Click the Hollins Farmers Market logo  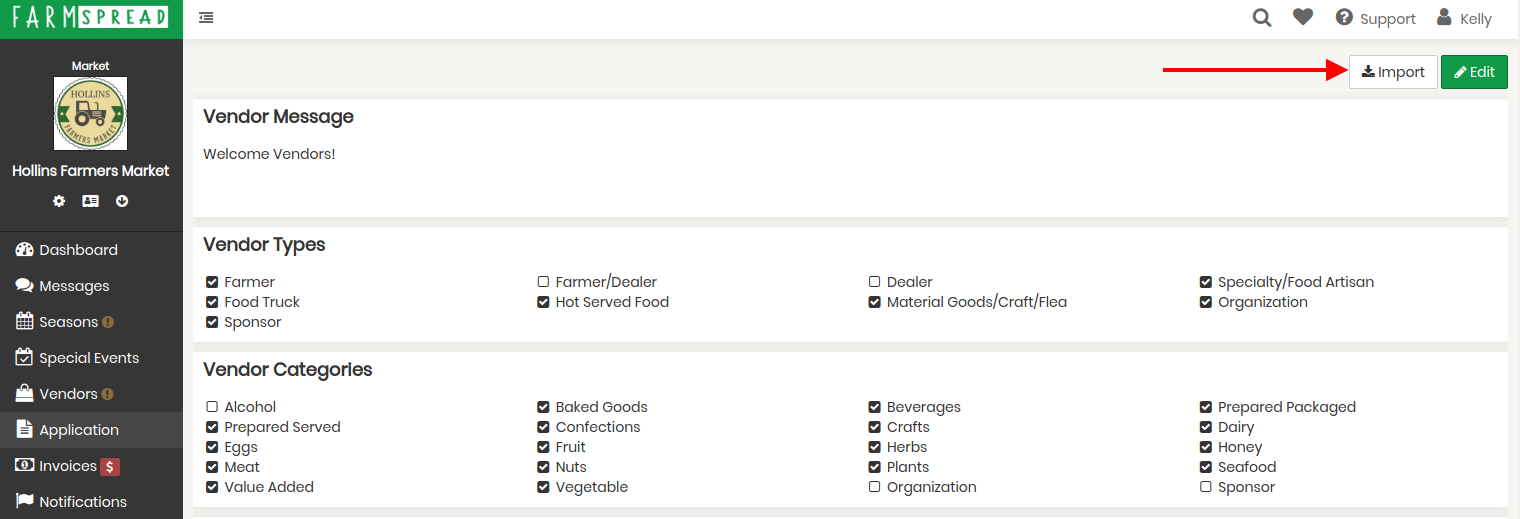click(x=90, y=113)
